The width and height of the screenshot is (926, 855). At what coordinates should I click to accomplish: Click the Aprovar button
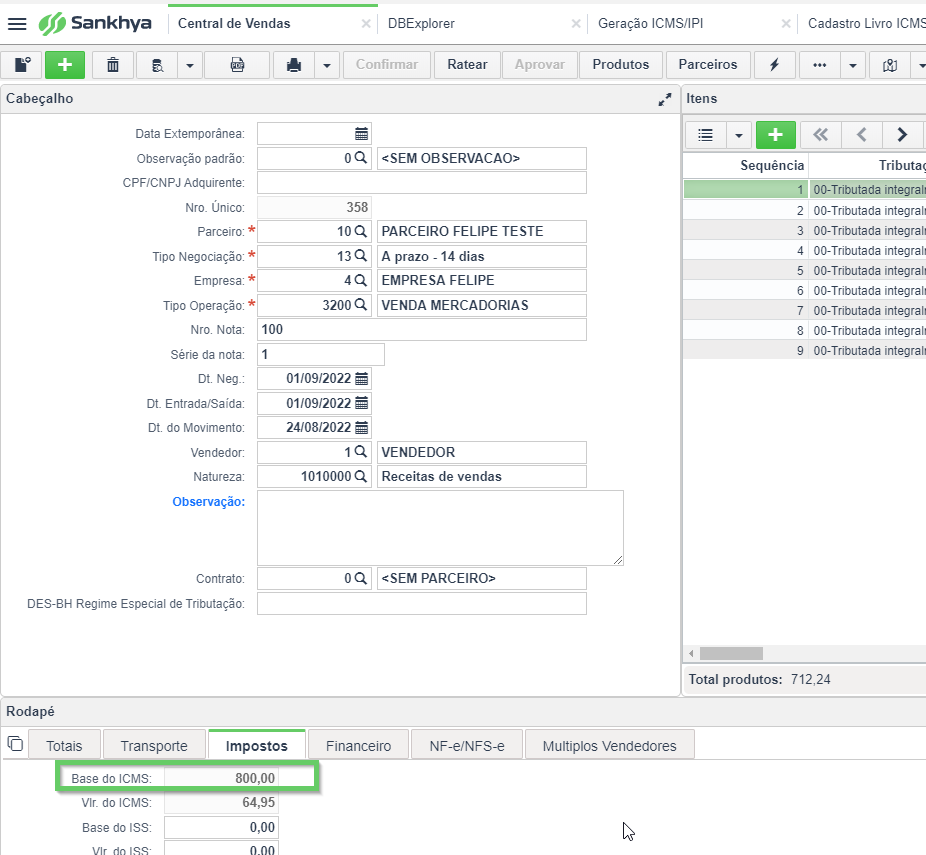(x=540, y=65)
